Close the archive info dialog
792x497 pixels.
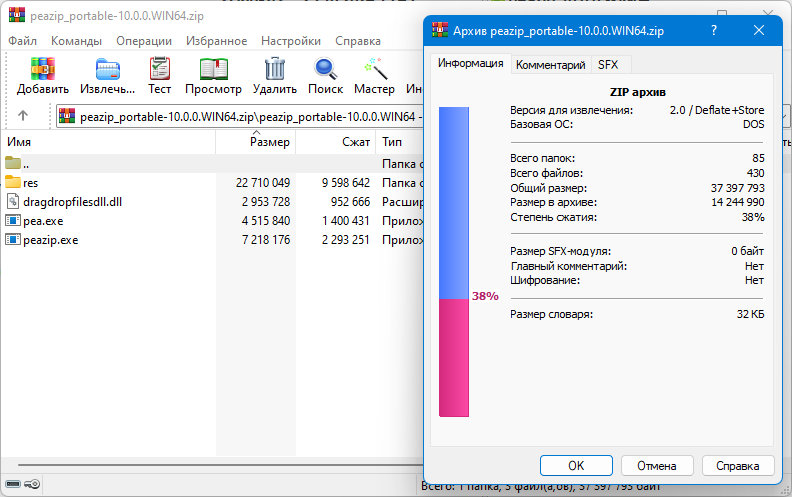point(759,30)
